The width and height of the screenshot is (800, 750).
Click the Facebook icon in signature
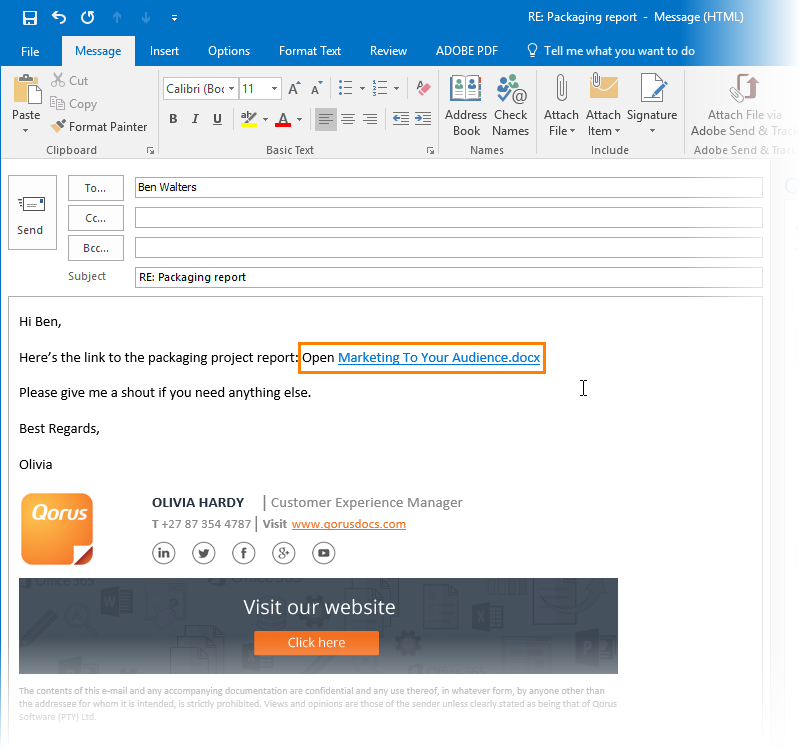click(244, 553)
